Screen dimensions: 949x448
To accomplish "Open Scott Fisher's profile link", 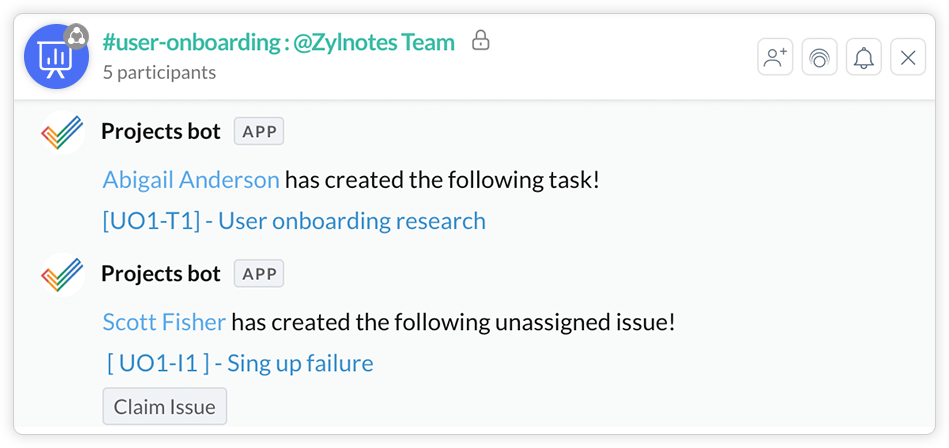I will coord(164,322).
